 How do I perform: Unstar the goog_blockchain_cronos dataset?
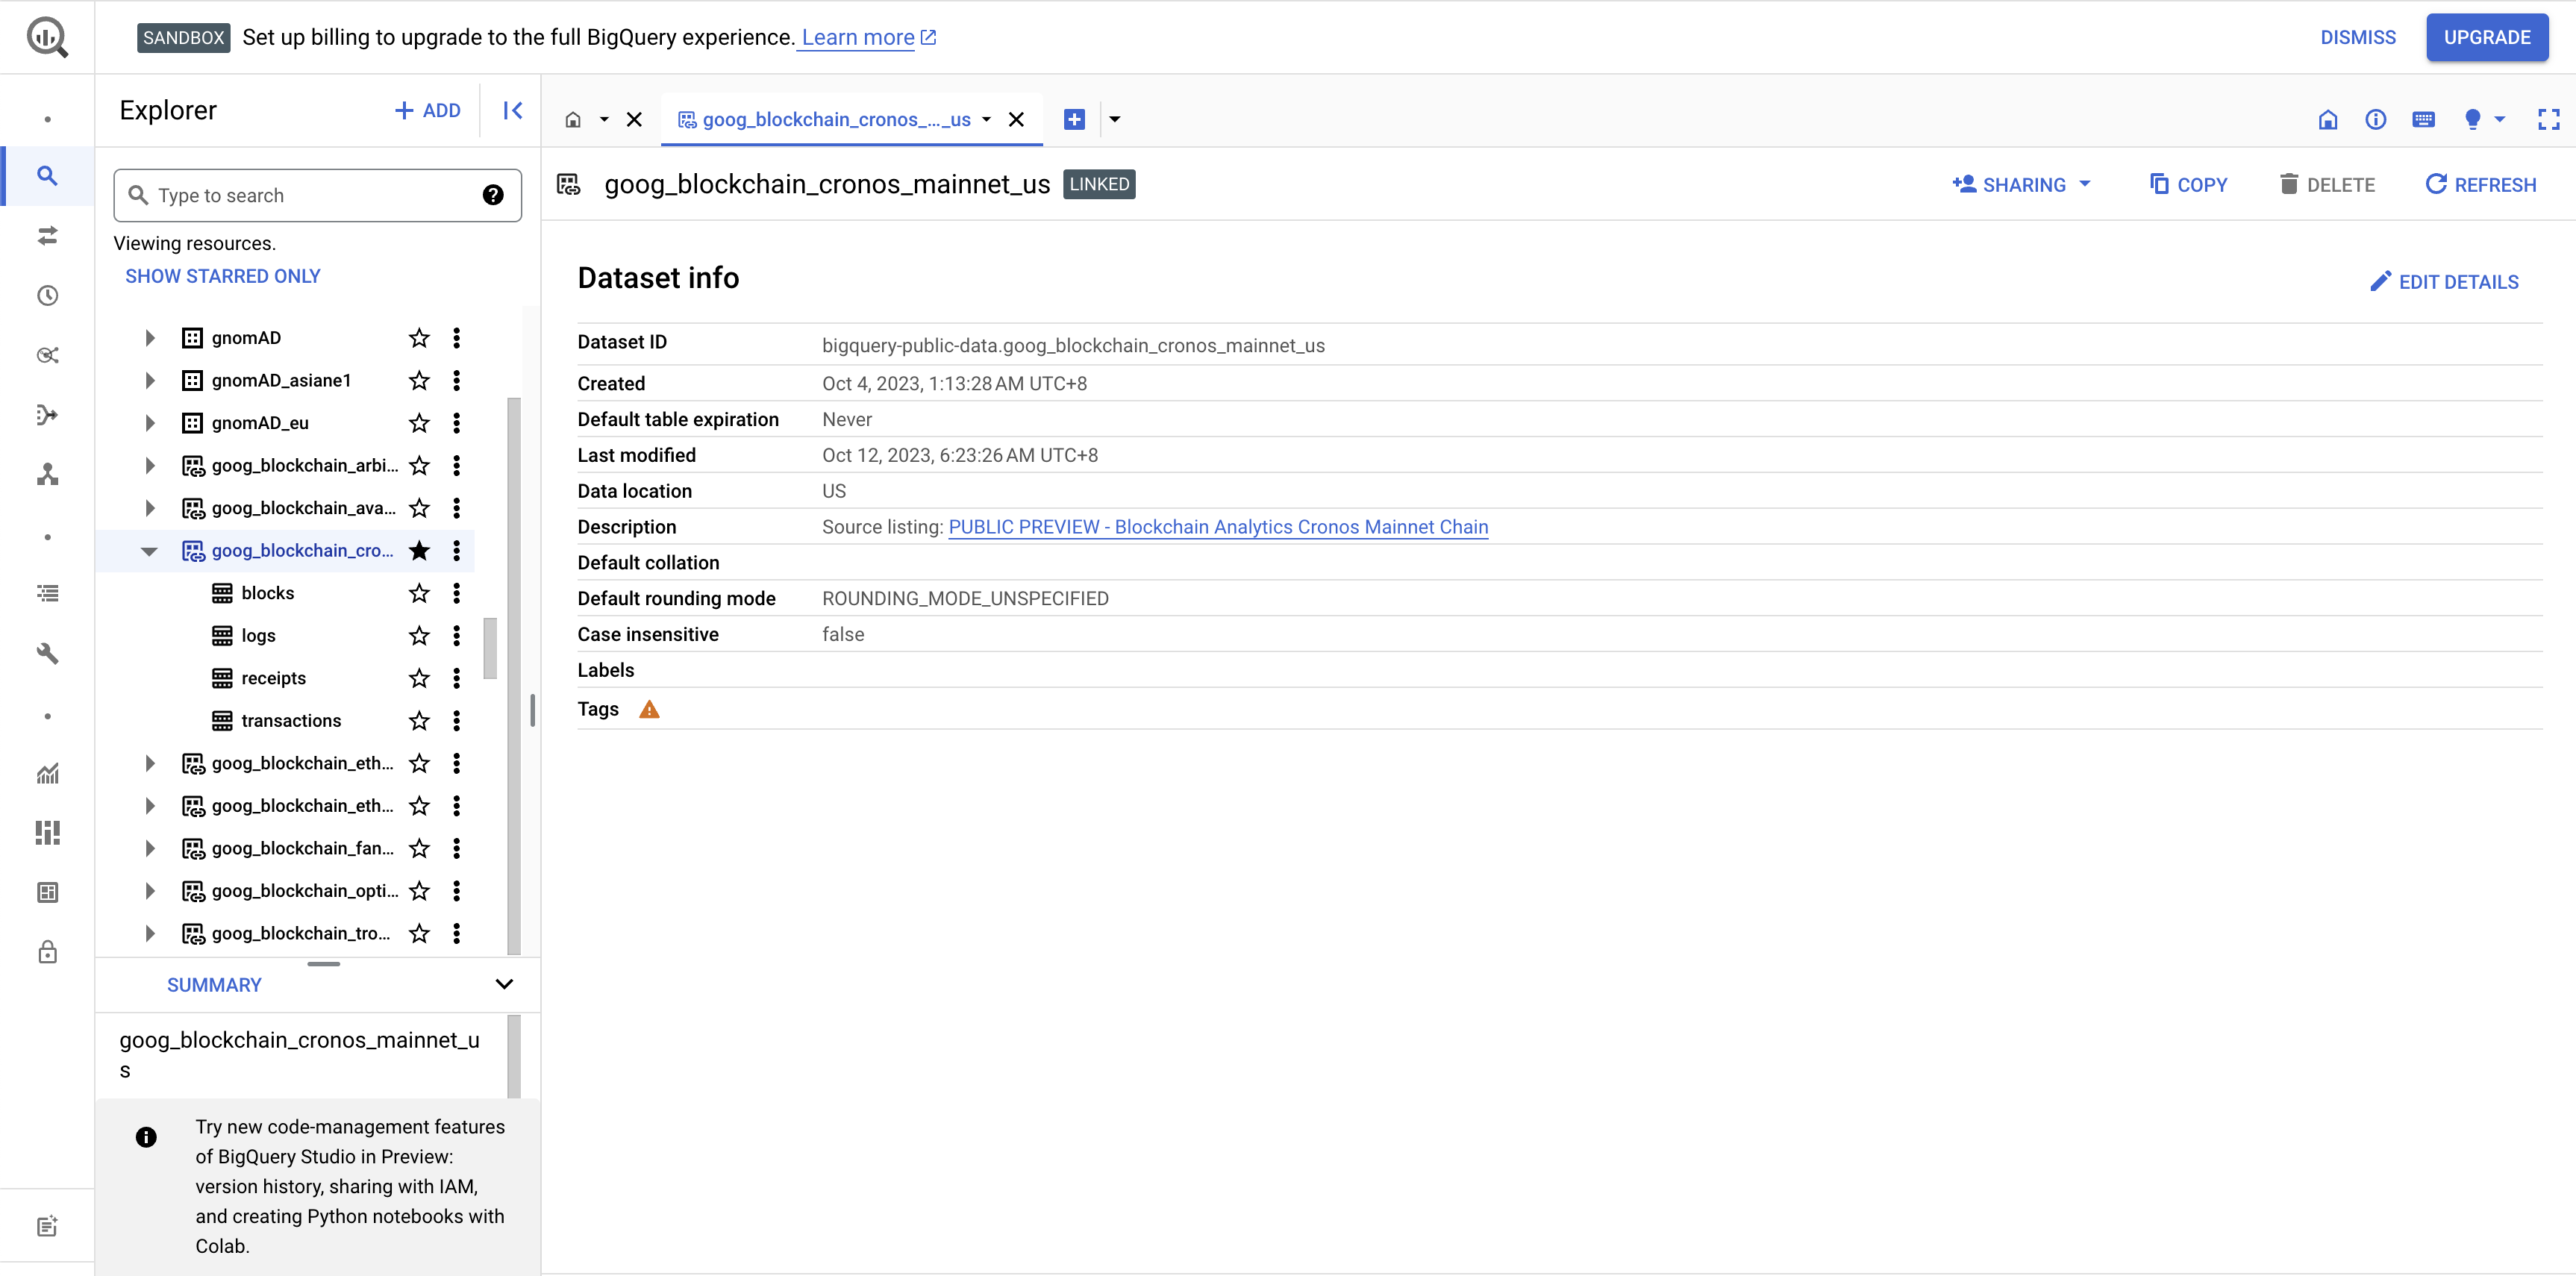(x=419, y=551)
